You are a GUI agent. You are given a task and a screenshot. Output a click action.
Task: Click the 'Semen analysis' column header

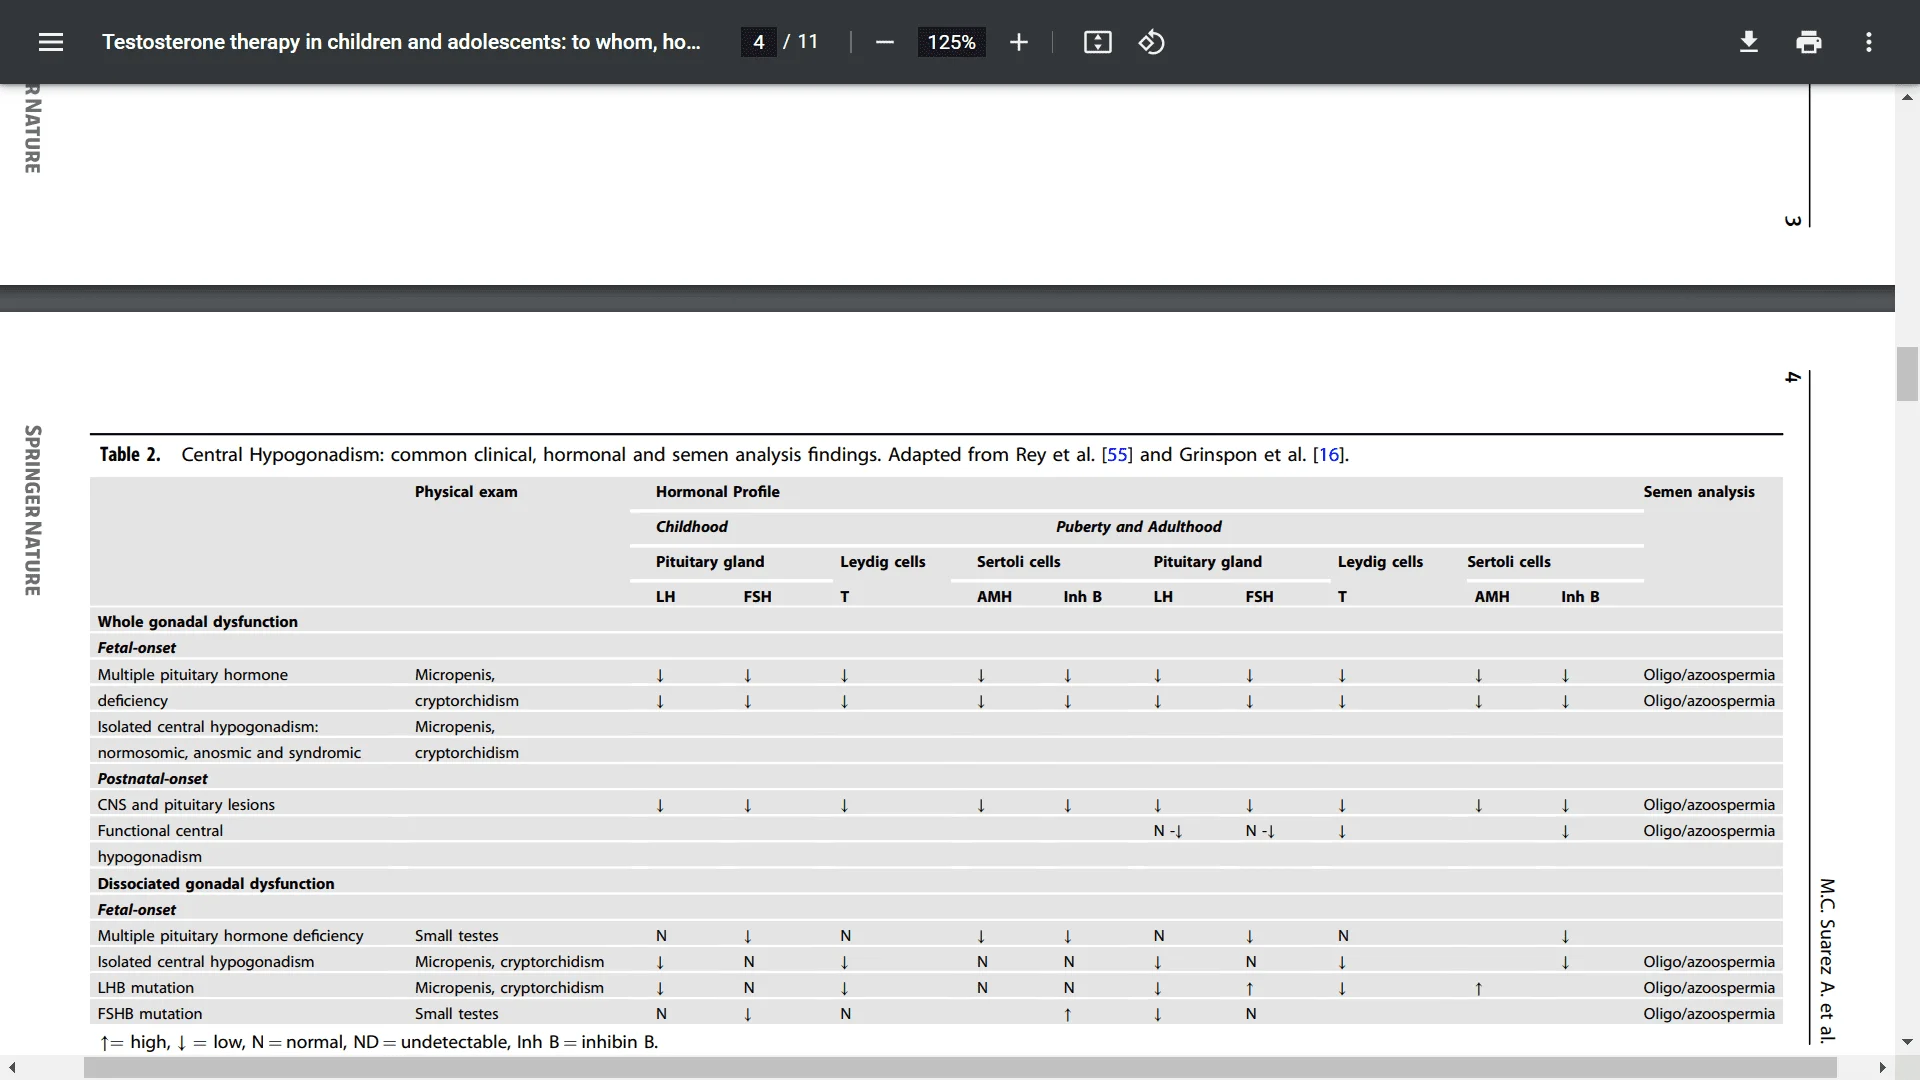(1698, 492)
